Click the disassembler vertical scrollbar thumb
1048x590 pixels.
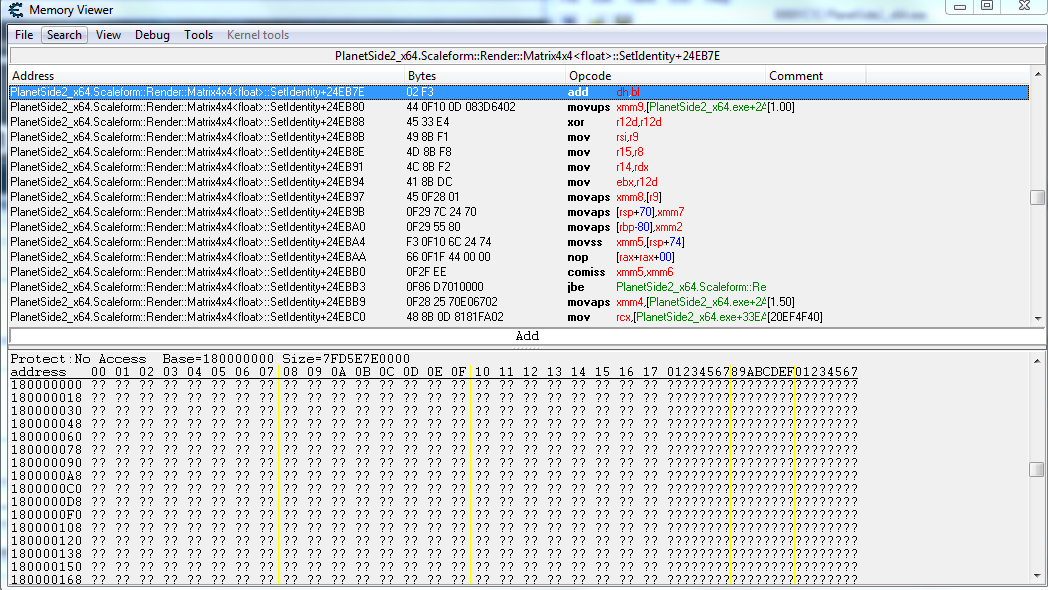1038,198
